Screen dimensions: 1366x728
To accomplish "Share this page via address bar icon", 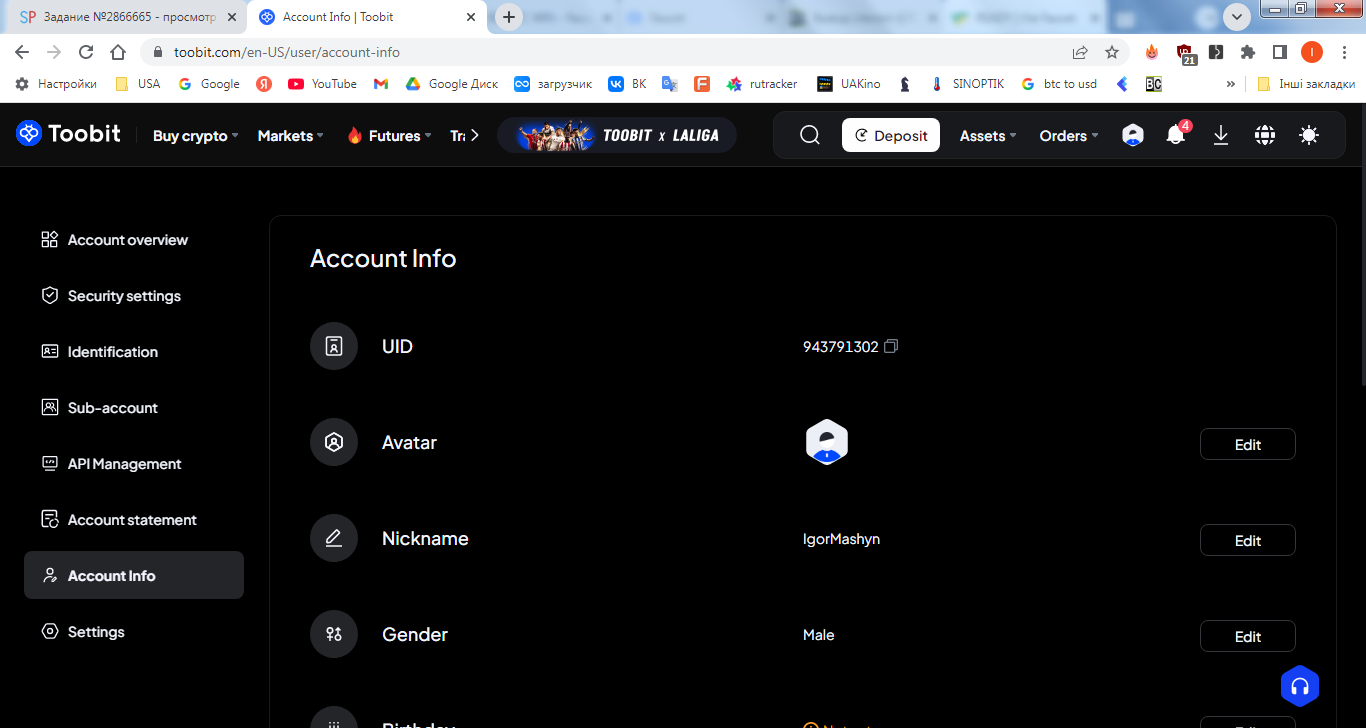I will click(1080, 52).
